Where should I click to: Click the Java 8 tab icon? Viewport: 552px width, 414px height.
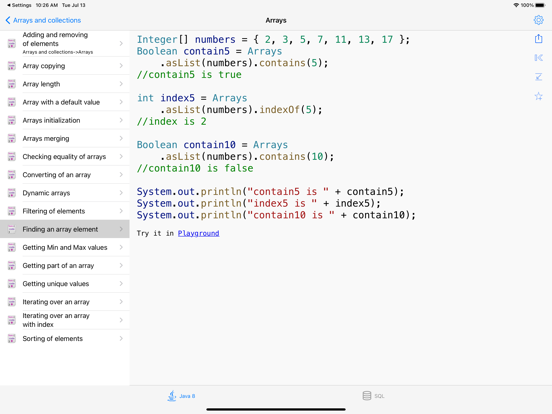click(172, 396)
